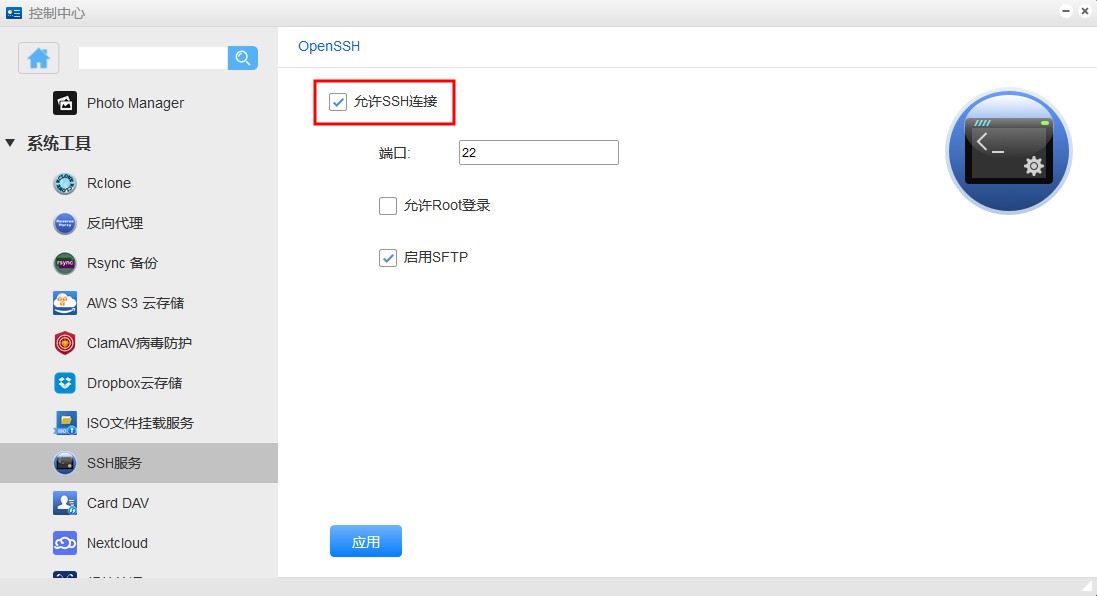1097x596 pixels.
Task: Click the Home icon button
Action: (39, 58)
